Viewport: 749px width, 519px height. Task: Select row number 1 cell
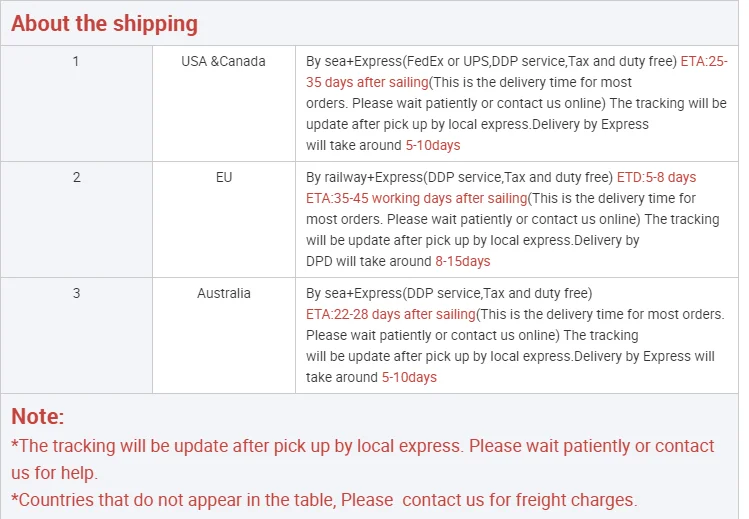pyautogui.click(x=76, y=61)
